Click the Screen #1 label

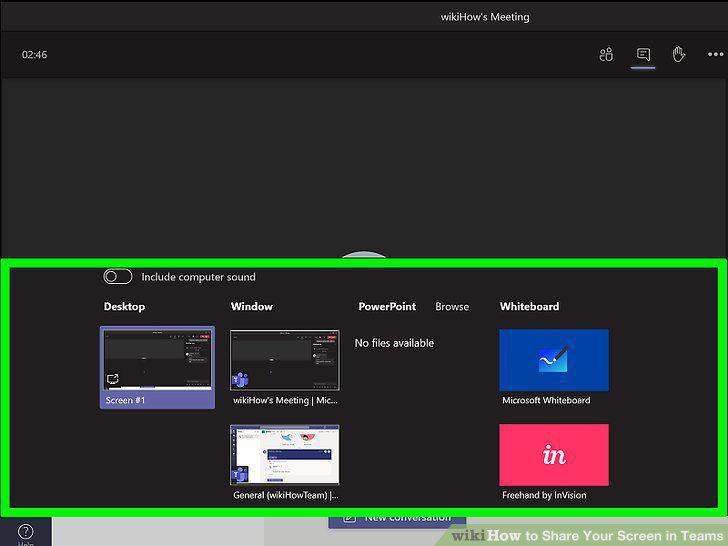coord(125,400)
